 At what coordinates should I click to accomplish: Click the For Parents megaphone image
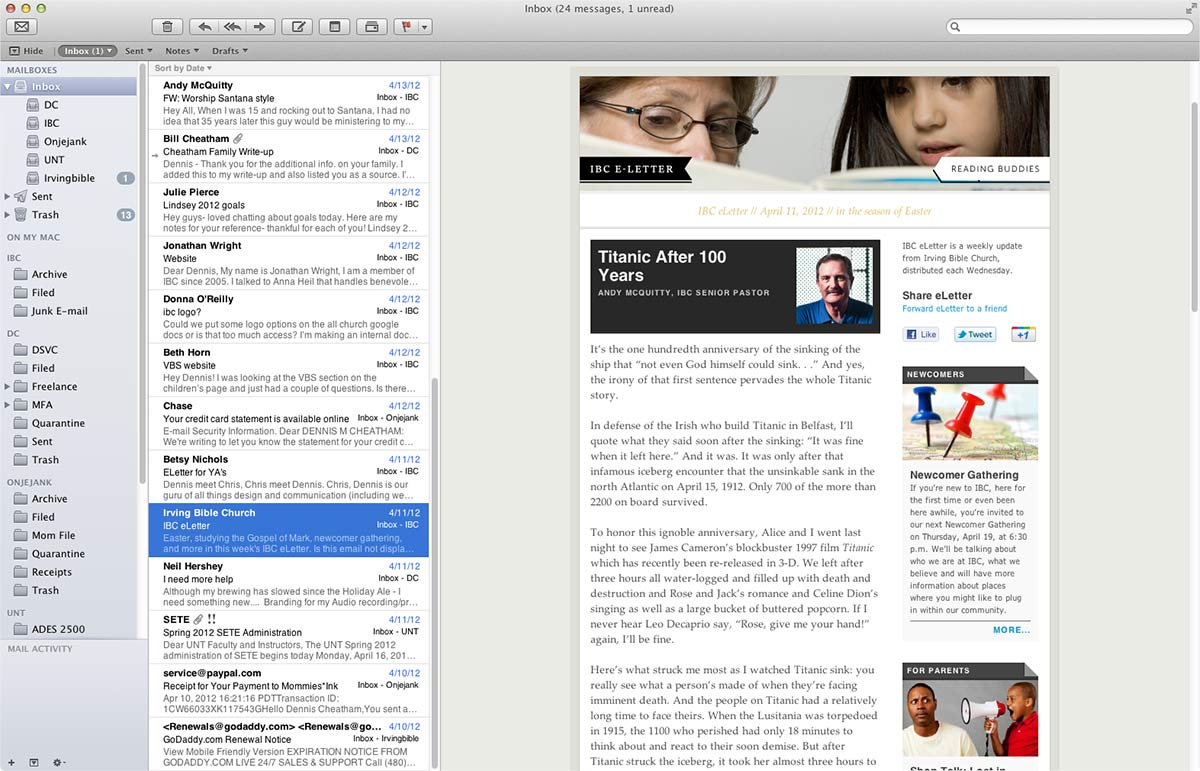970,718
